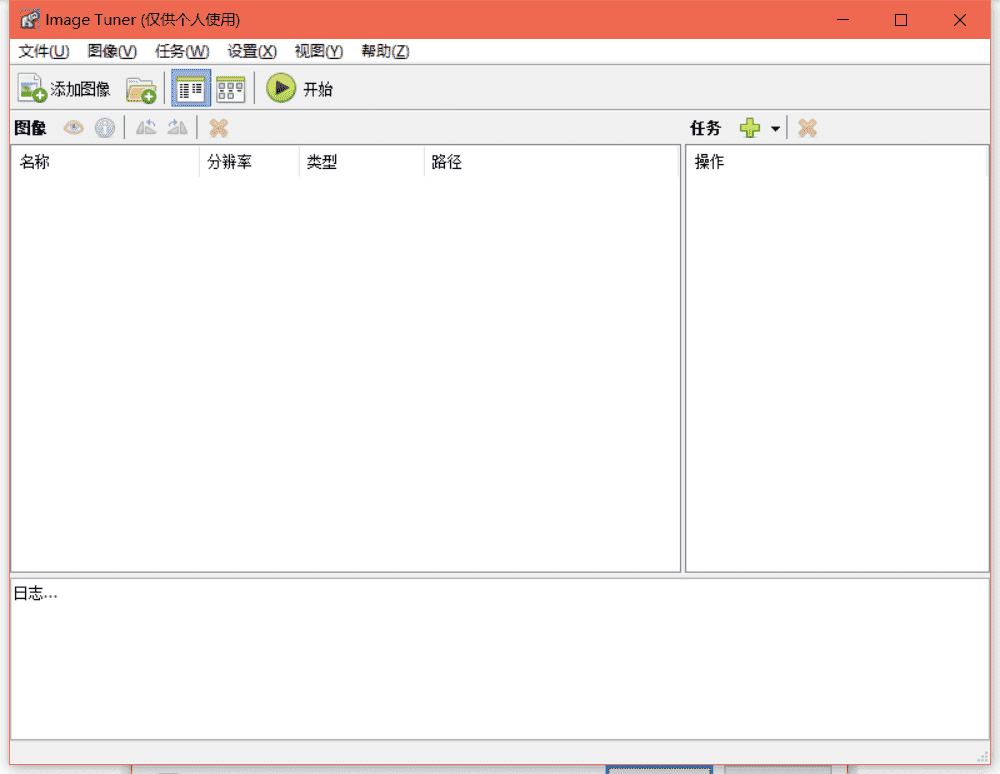Sort by the 名称 column header
1000x774 pixels.
[x=105, y=162]
